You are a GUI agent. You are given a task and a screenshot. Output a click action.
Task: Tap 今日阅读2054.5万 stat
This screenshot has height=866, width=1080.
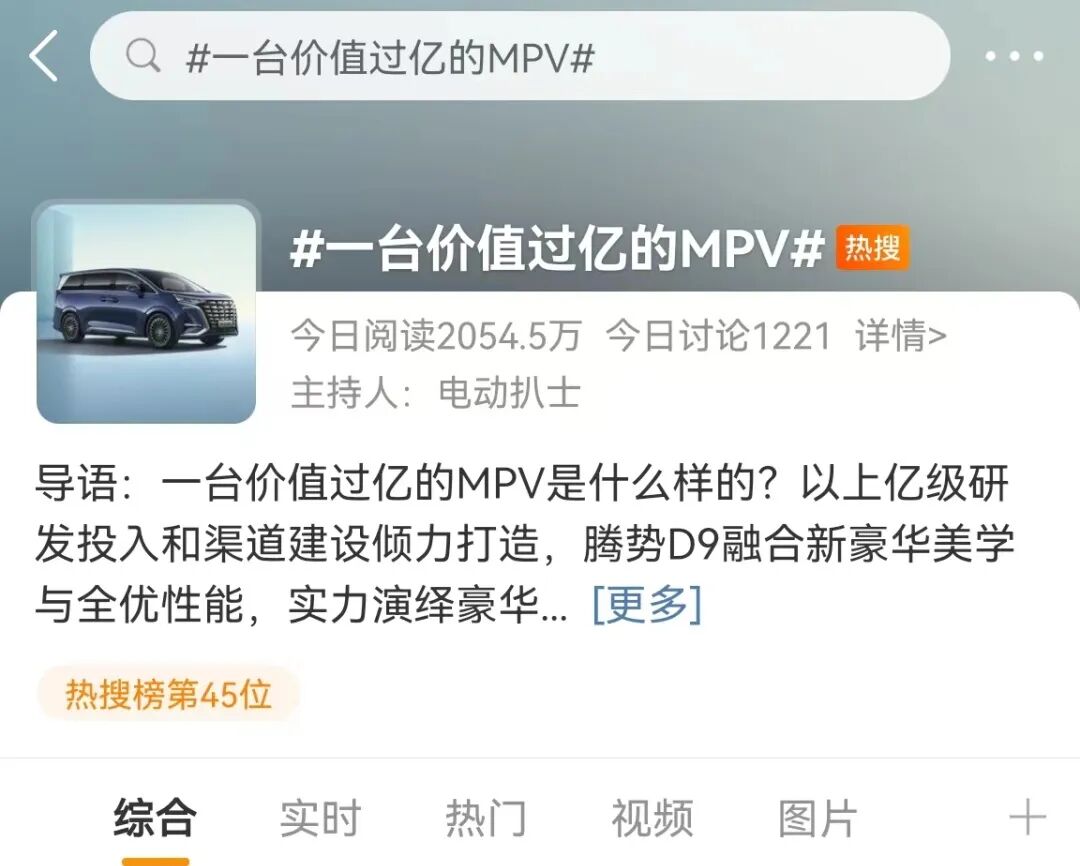coord(436,336)
